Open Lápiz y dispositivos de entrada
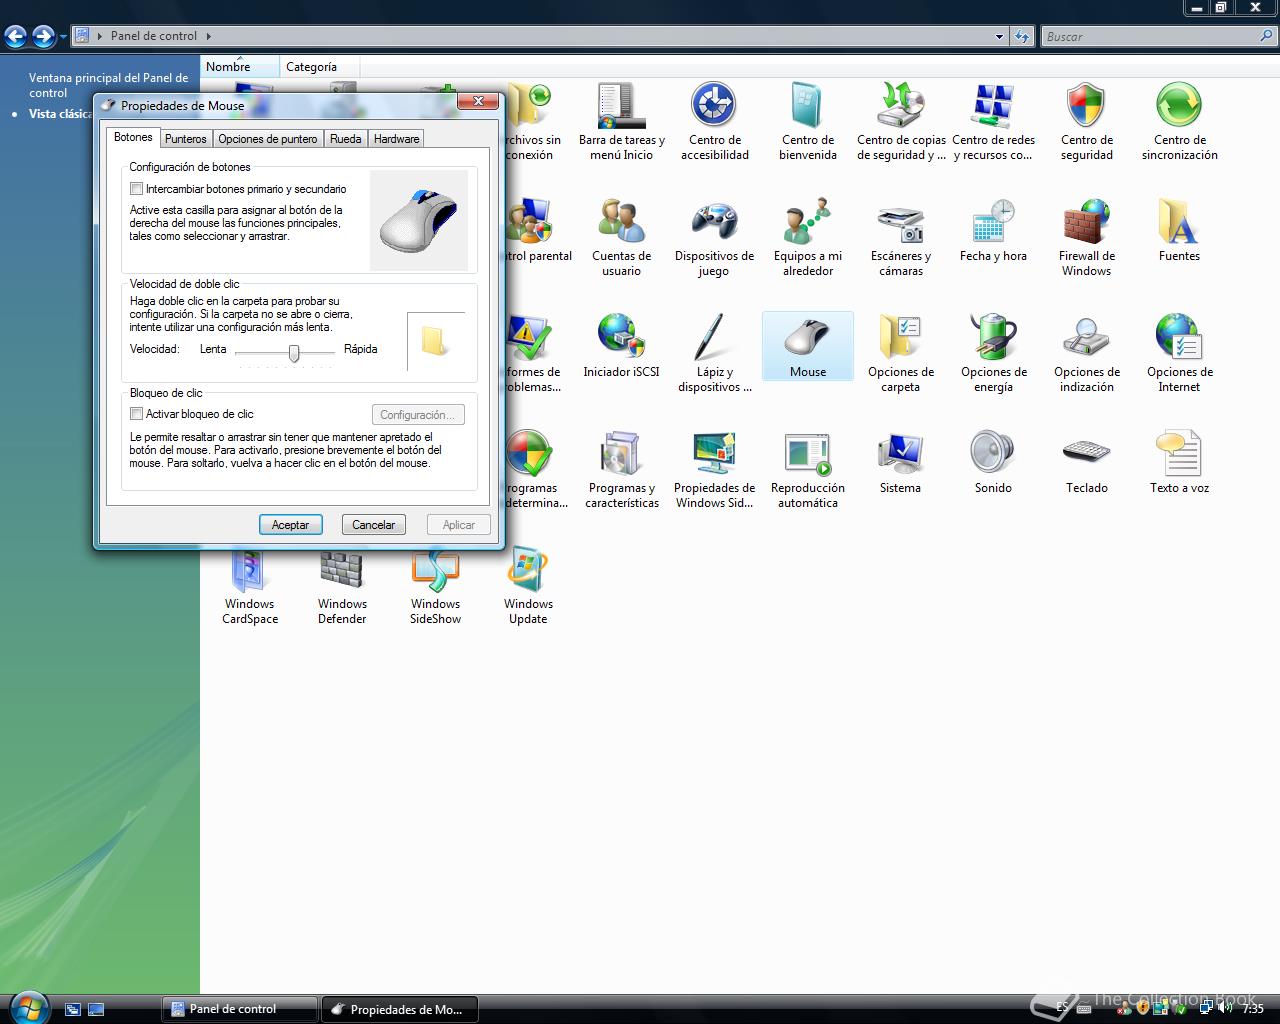The width and height of the screenshot is (1280, 1024). coord(714,353)
